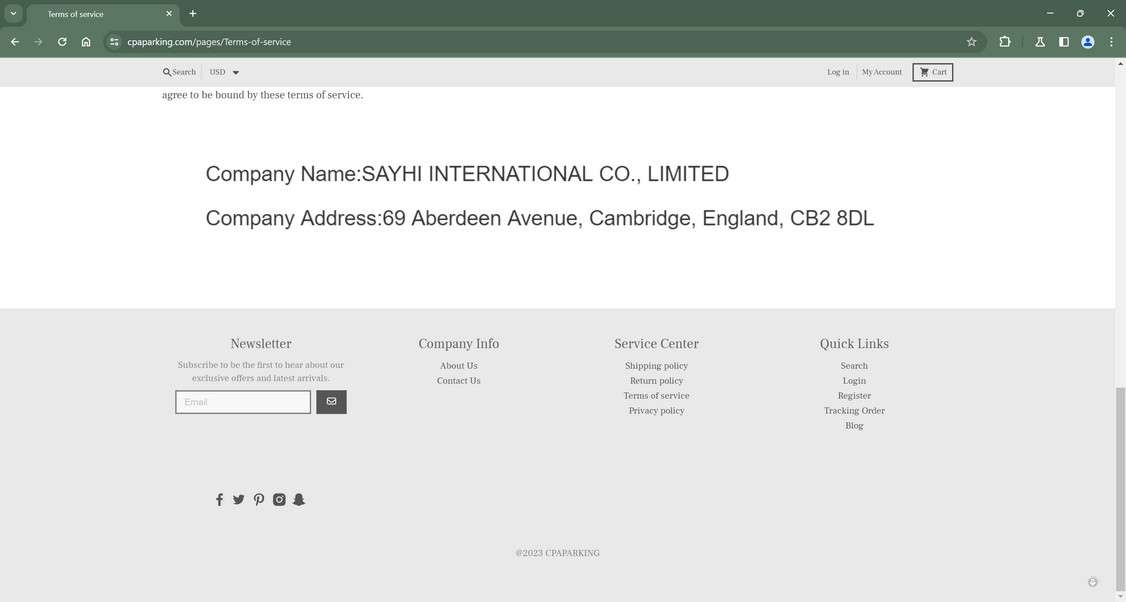This screenshot has width=1126, height=602.
Task: Go back to previous page
Action: tap(14, 42)
